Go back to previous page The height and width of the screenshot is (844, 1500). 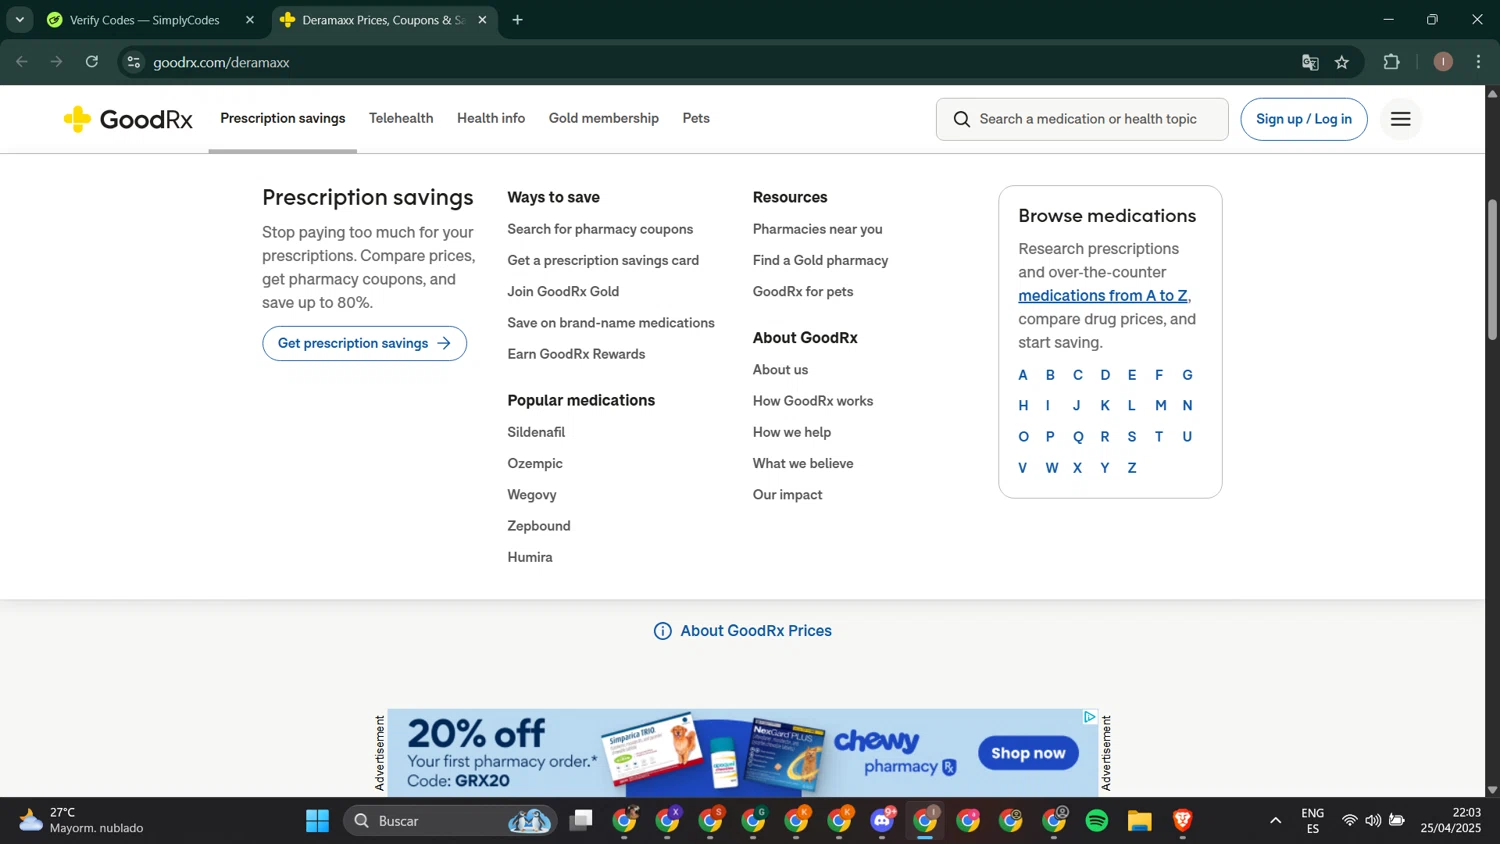click(x=22, y=62)
